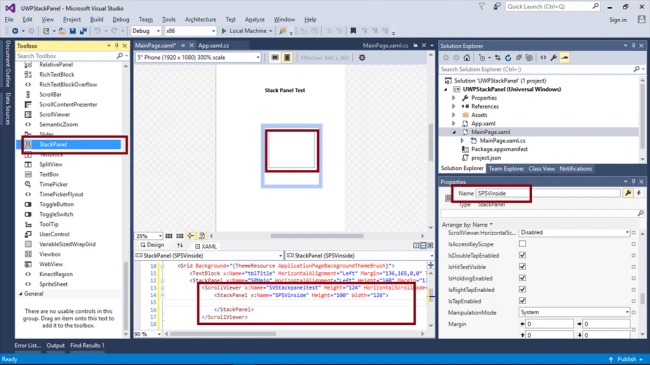Click Sign in link
The height and width of the screenshot is (365, 650).
click(618, 20)
